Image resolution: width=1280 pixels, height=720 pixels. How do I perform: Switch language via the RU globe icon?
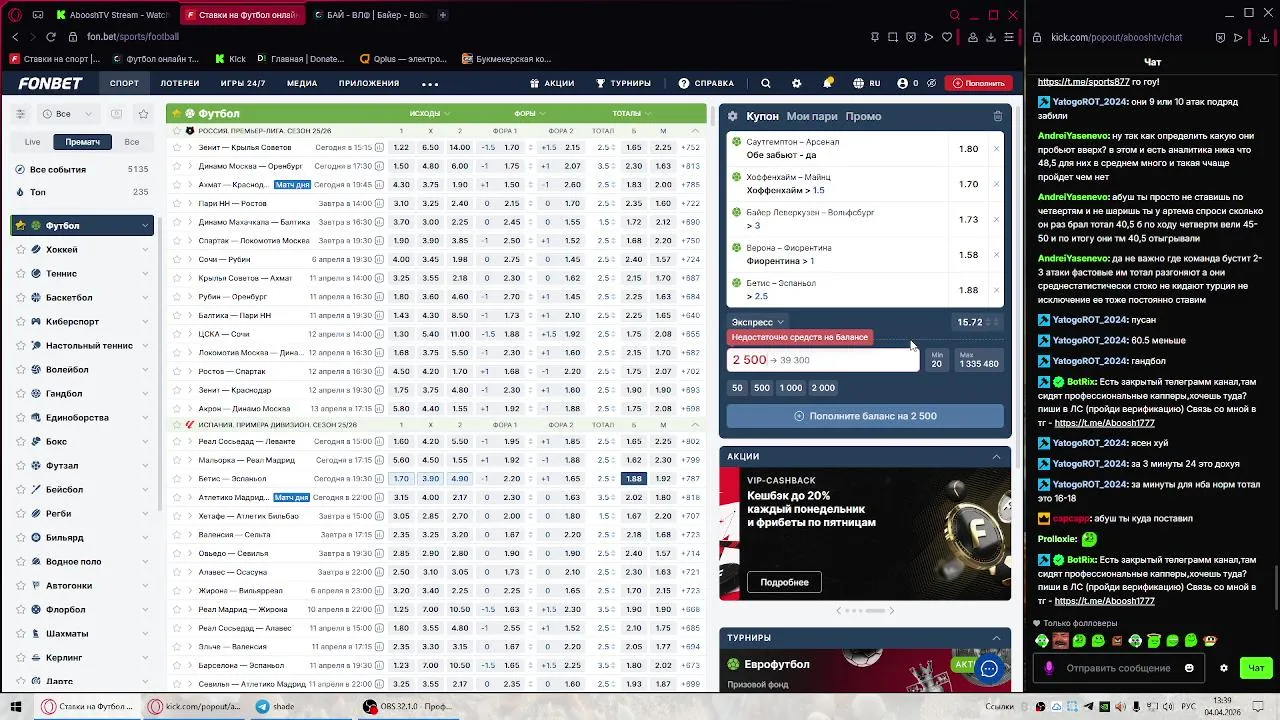point(867,83)
